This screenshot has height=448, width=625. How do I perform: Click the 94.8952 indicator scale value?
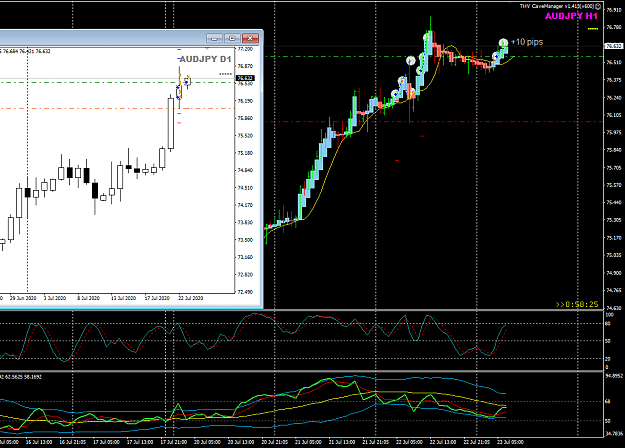[x=614, y=376]
